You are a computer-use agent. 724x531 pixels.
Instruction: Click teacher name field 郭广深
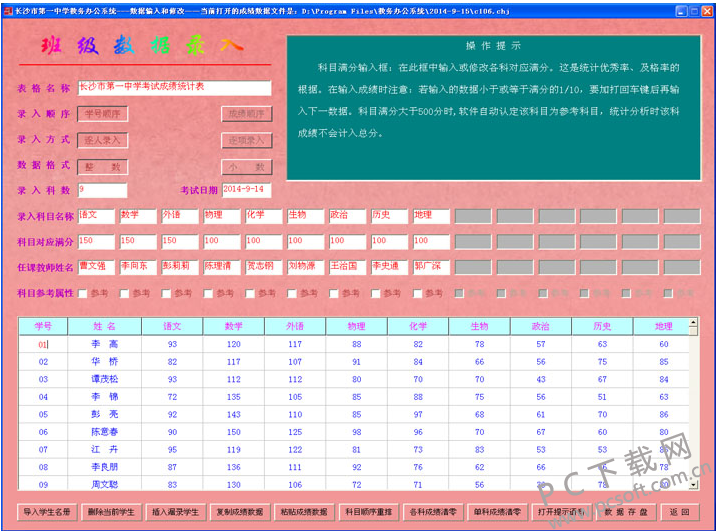pyautogui.click(x=431, y=267)
